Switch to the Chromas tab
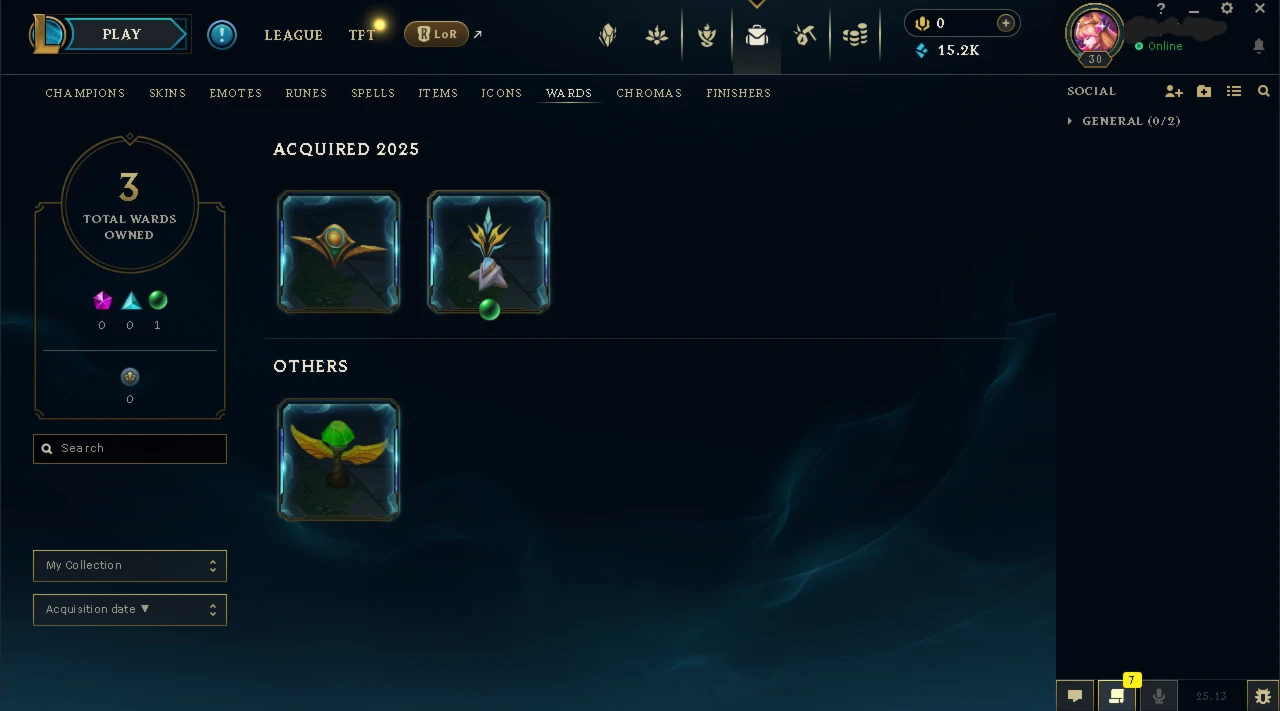The width and height of the screenshot is (1280, 711). [649, 93]
